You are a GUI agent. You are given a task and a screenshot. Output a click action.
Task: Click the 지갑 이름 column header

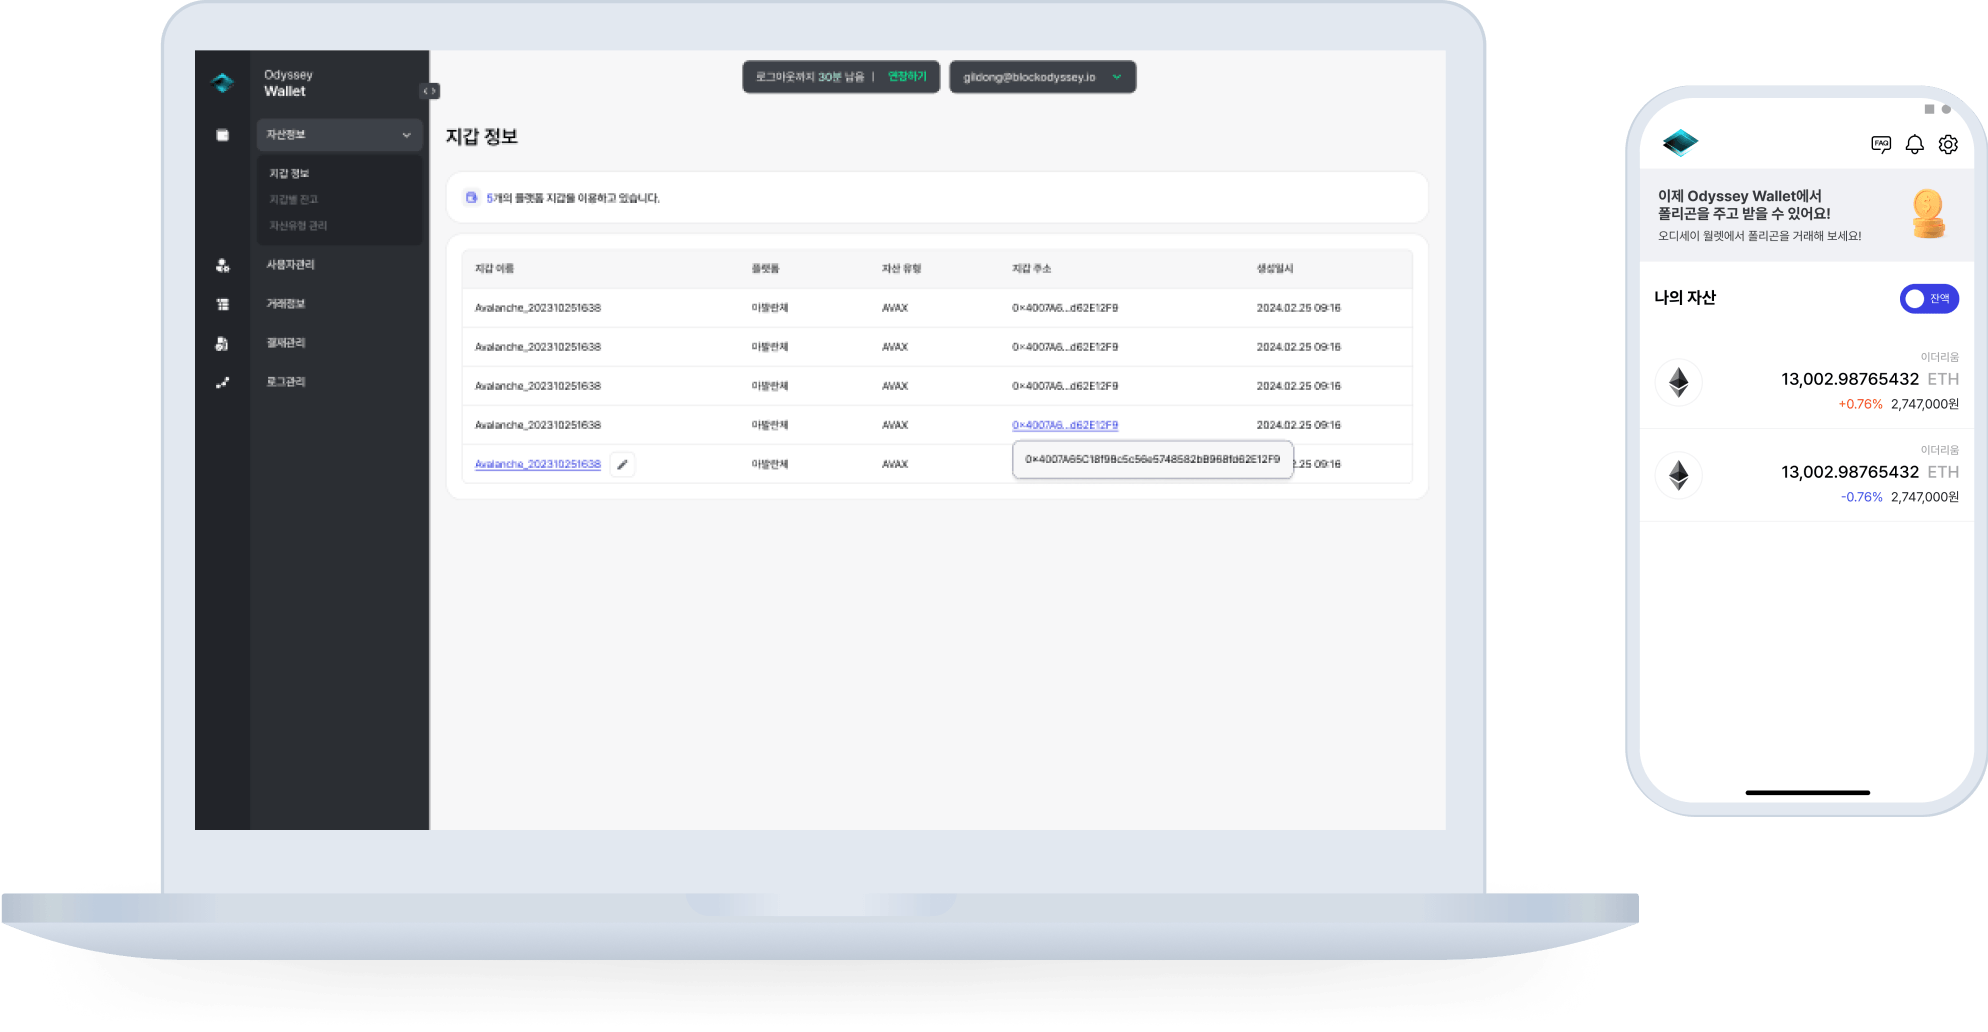pos(494,269)
